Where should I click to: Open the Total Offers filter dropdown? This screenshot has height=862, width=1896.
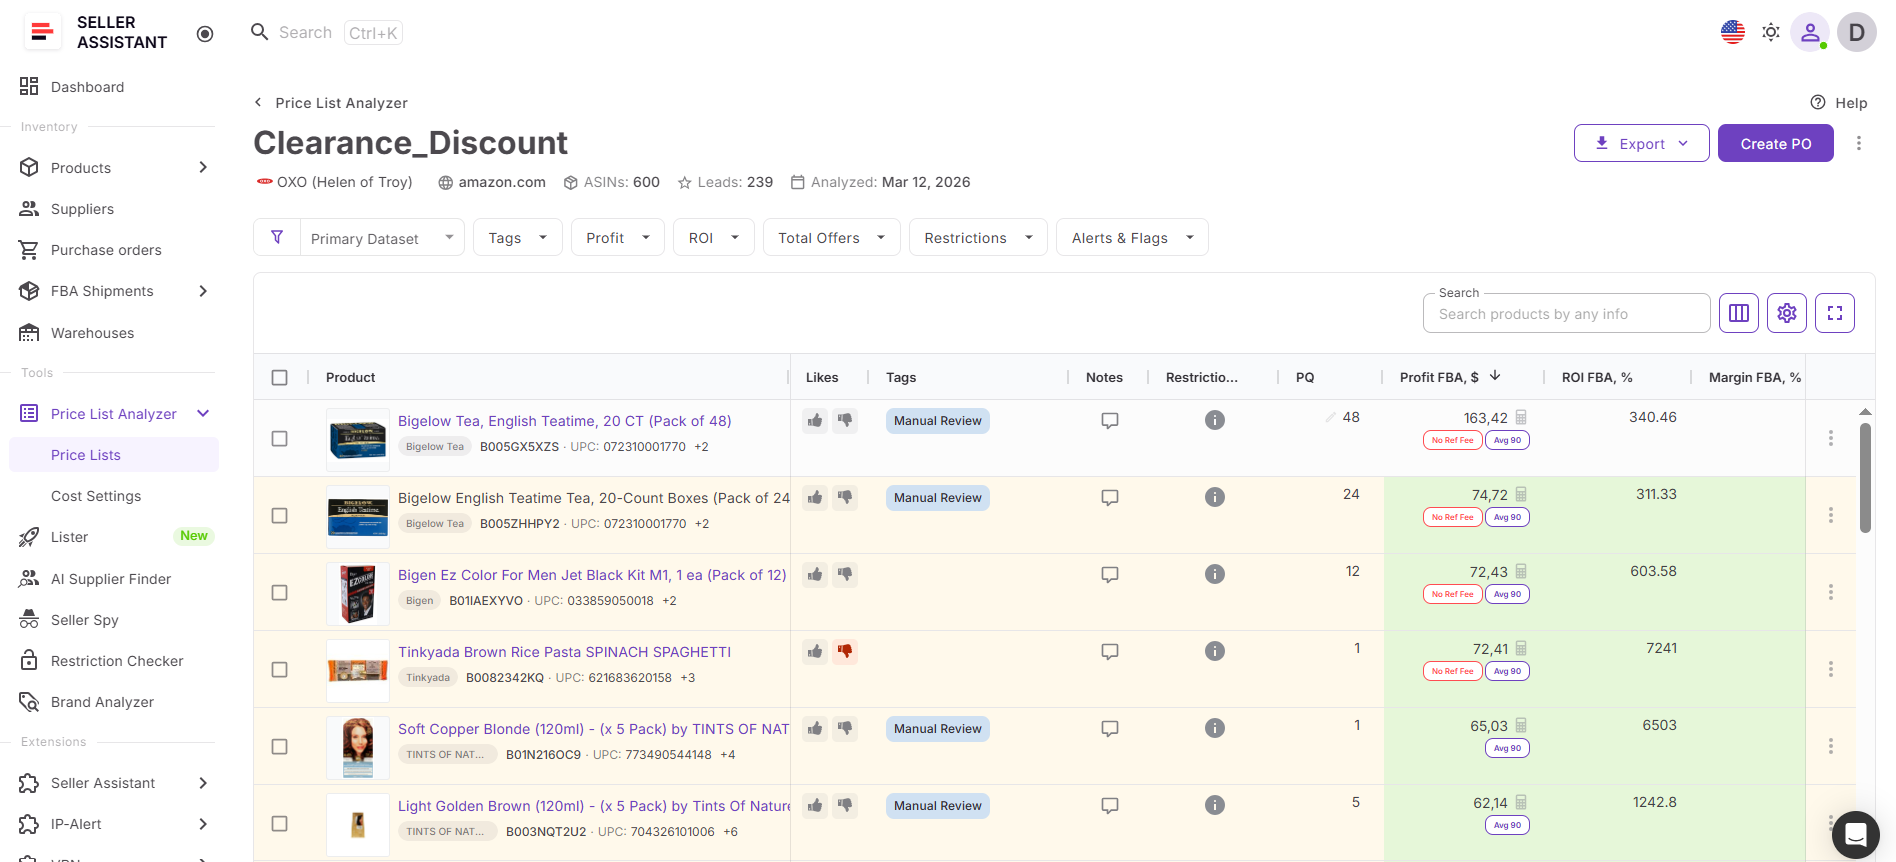[x=832, y=237]
